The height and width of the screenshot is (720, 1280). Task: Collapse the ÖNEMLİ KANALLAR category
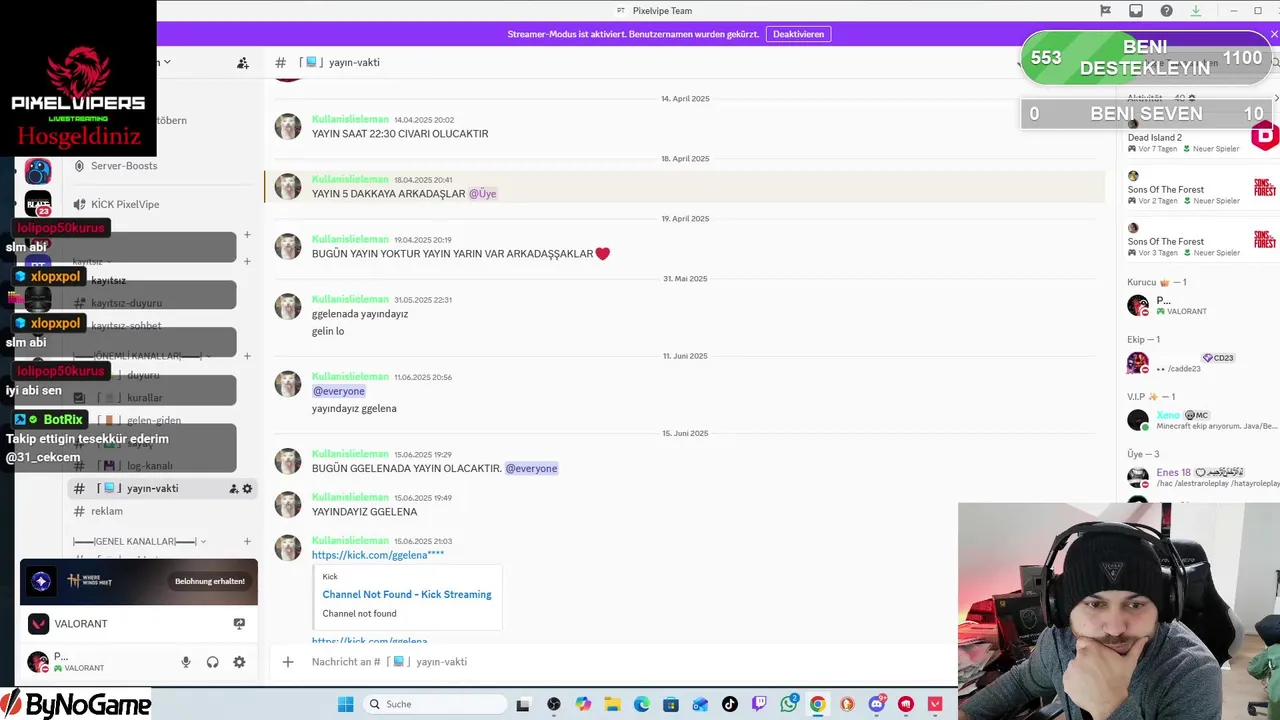coord(138,356)
